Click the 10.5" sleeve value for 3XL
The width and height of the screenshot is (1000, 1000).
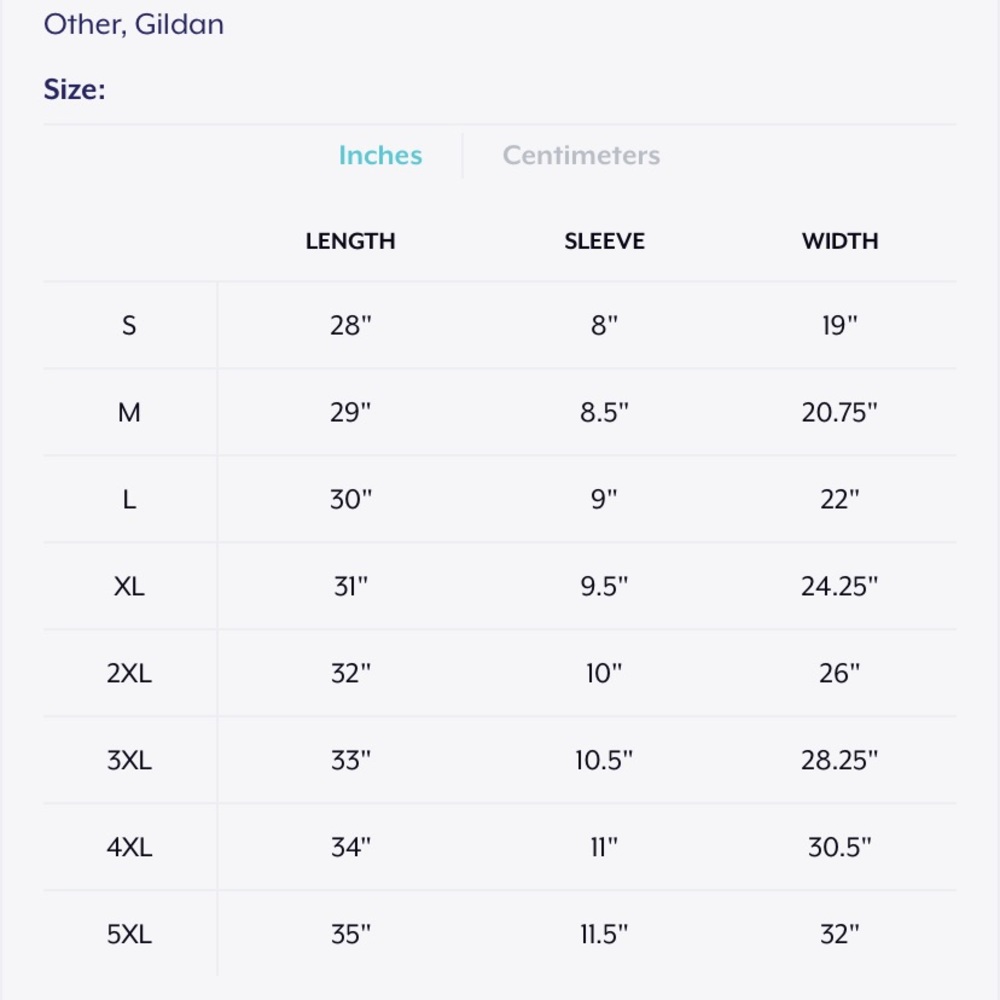tap(604, 760)
